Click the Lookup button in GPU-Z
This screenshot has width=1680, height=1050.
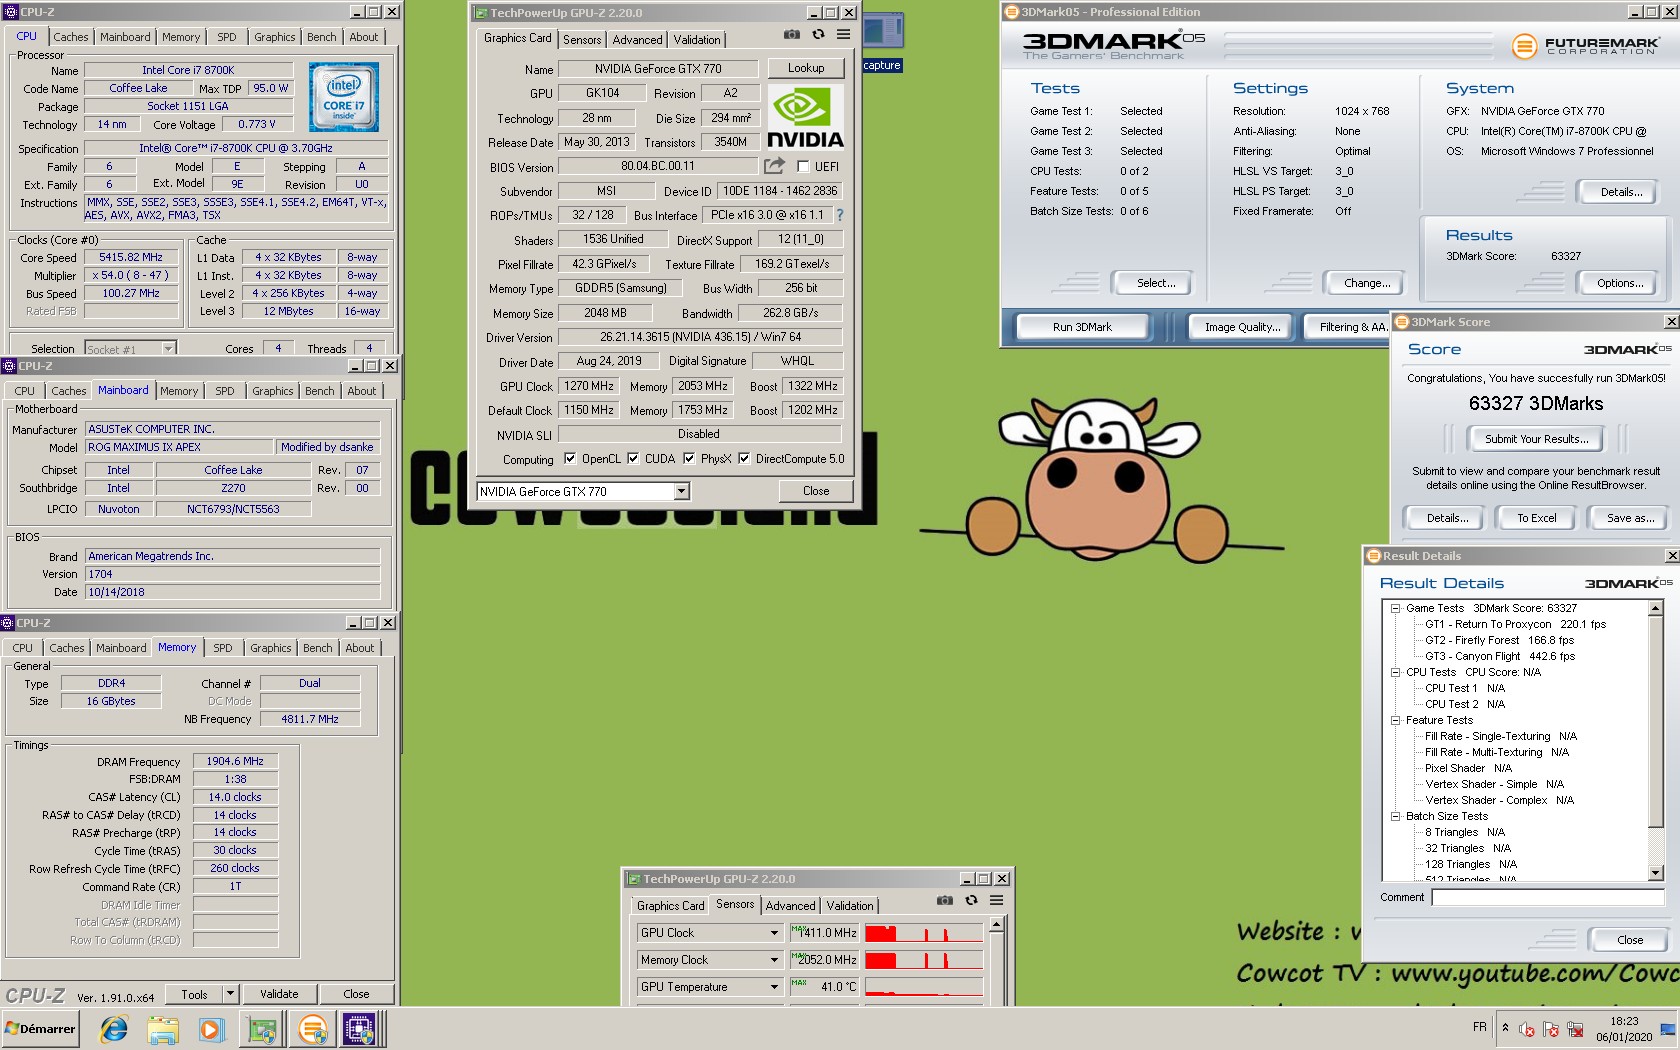[806, 68]
